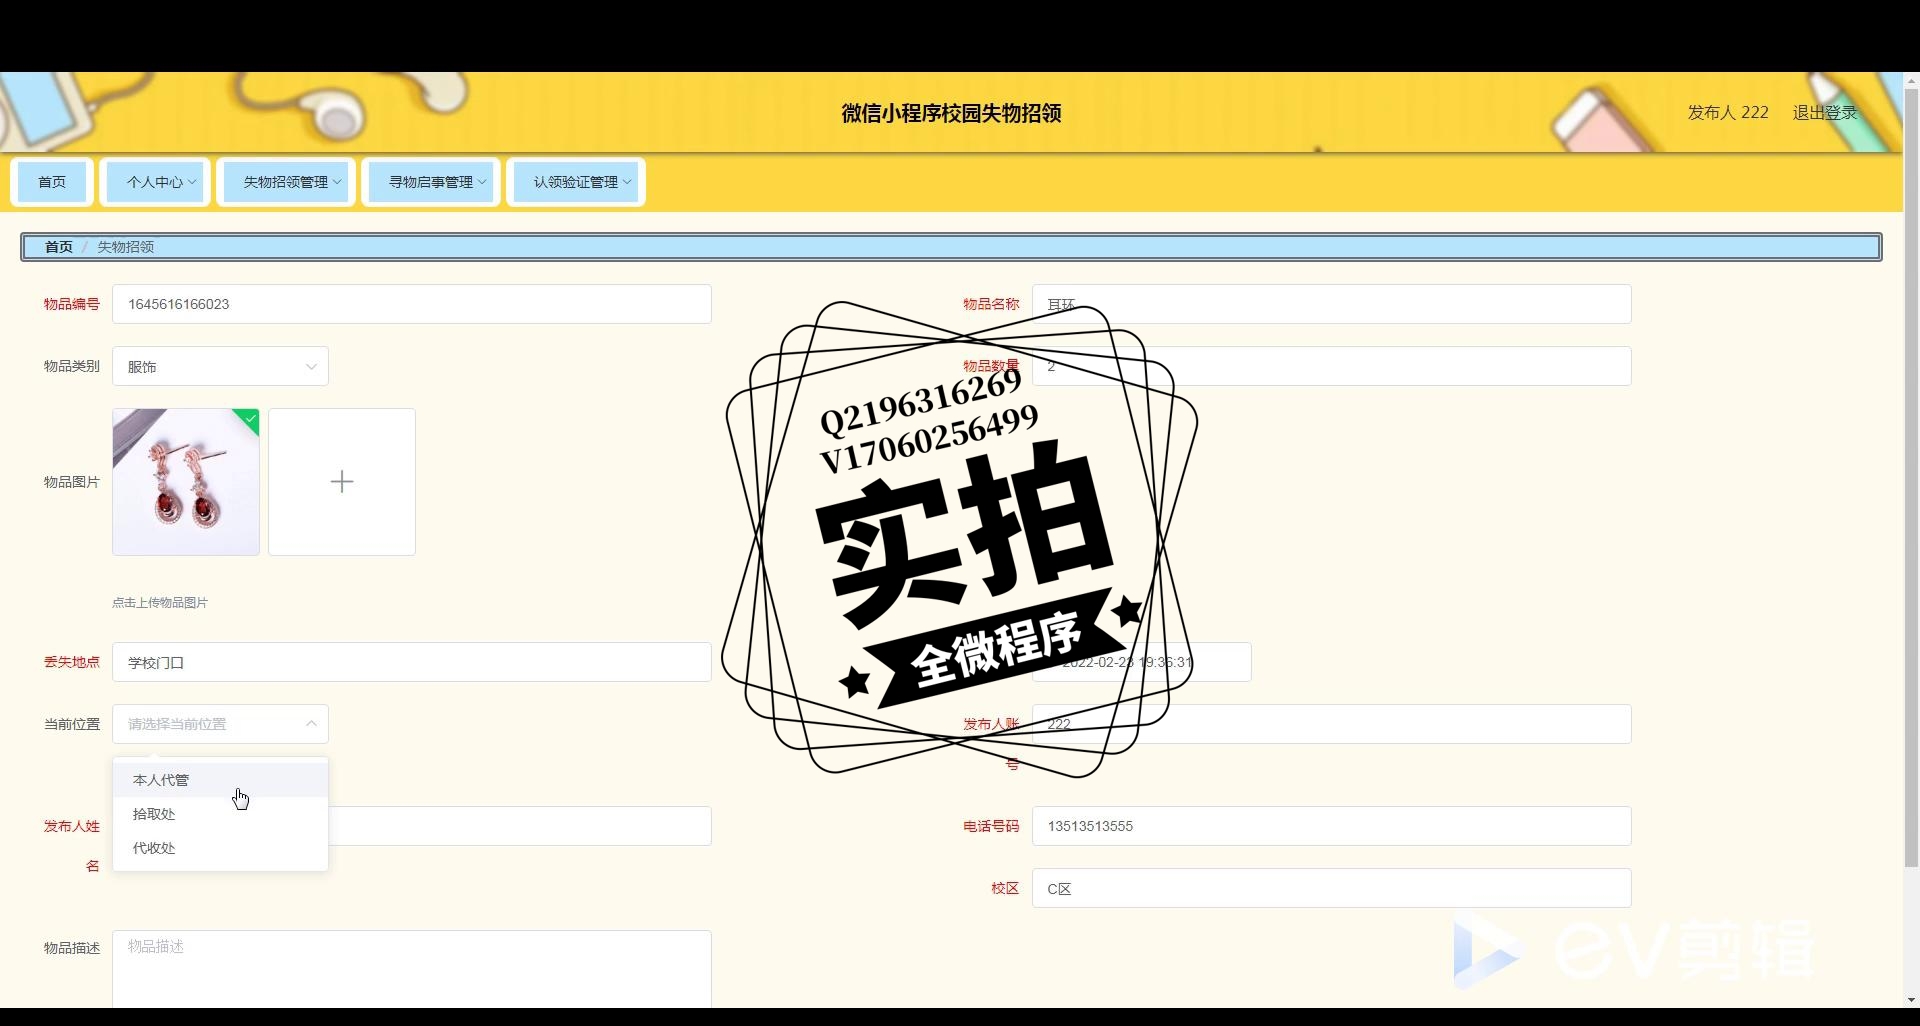Expand the 认领验证管理 menu

tap(576, 182)
